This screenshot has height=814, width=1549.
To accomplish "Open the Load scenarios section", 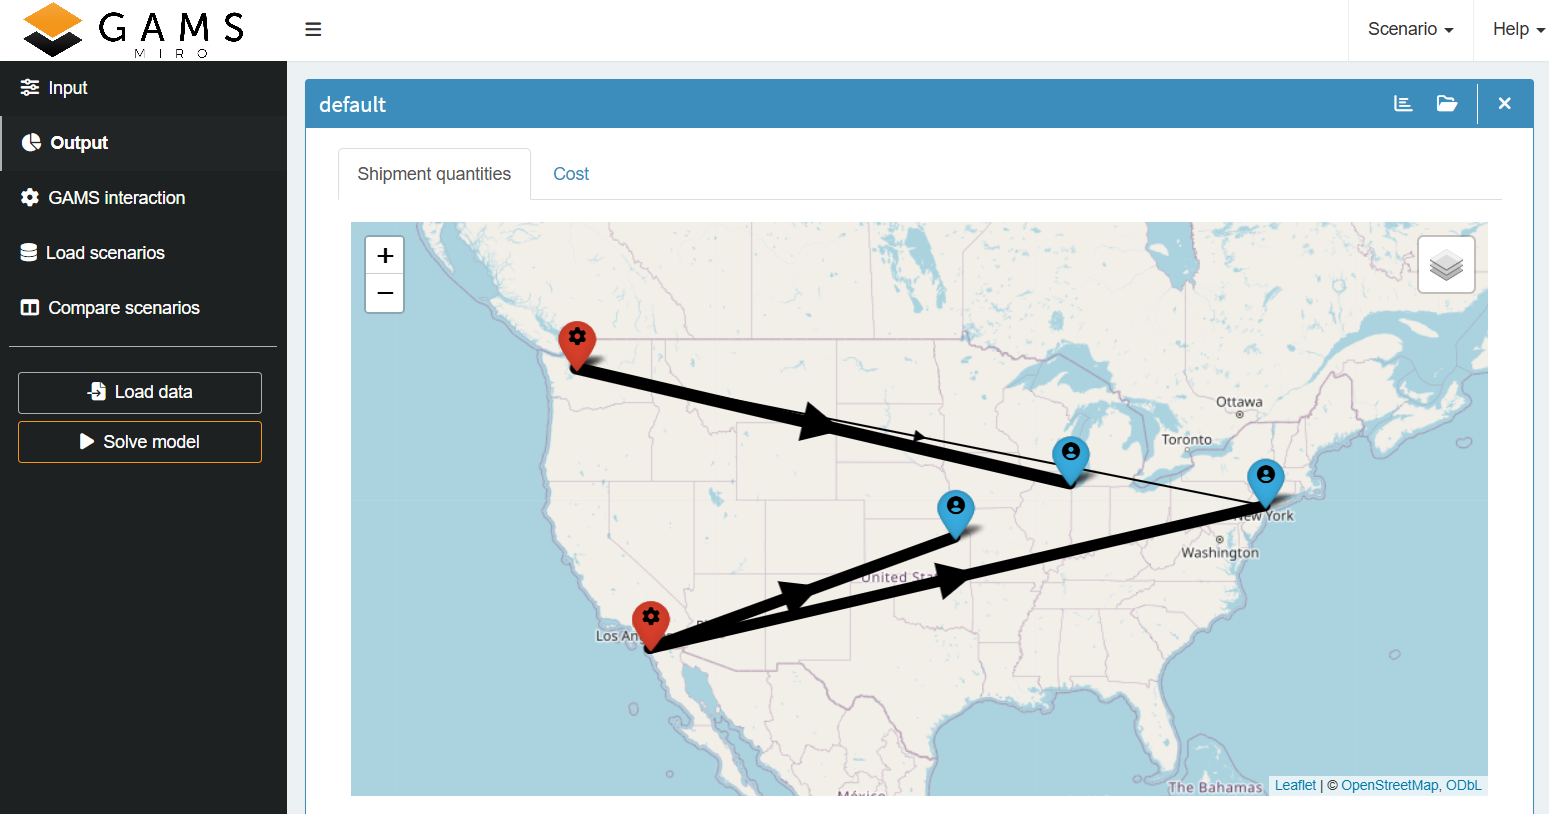I will tap(105, 252).
